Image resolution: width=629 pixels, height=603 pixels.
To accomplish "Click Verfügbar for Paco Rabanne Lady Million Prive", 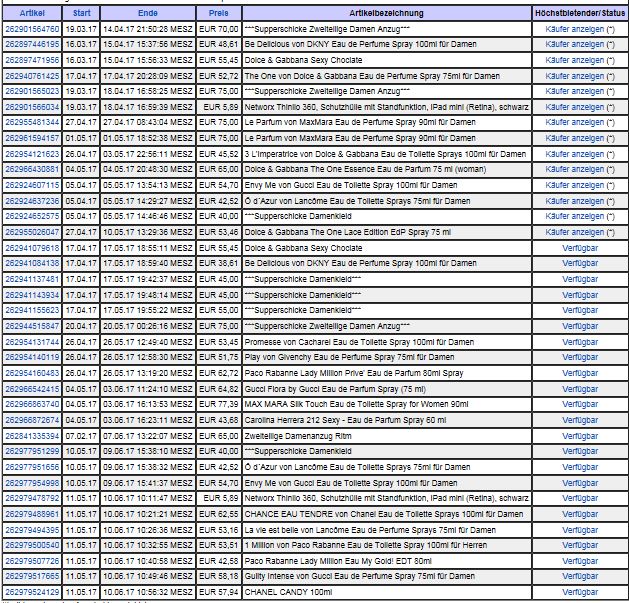I will tap(580, 373).
